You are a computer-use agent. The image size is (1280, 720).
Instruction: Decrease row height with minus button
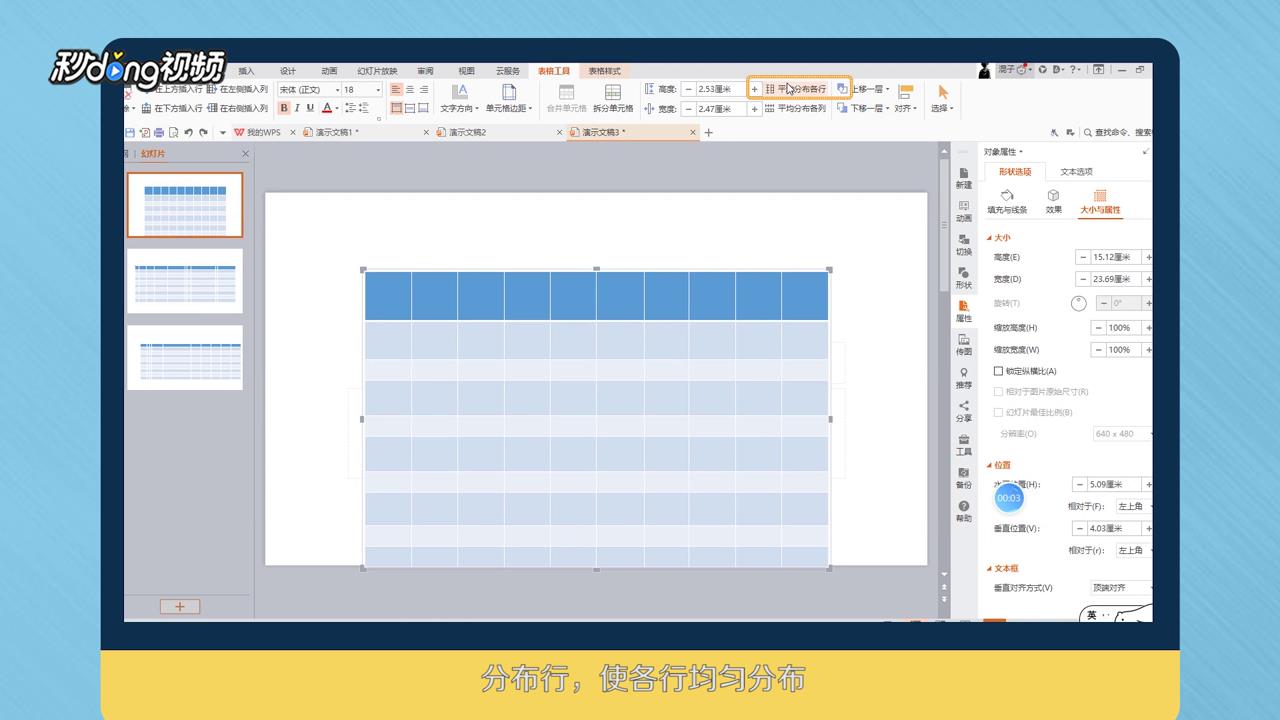pyautogui.click(x=688, y=89)
